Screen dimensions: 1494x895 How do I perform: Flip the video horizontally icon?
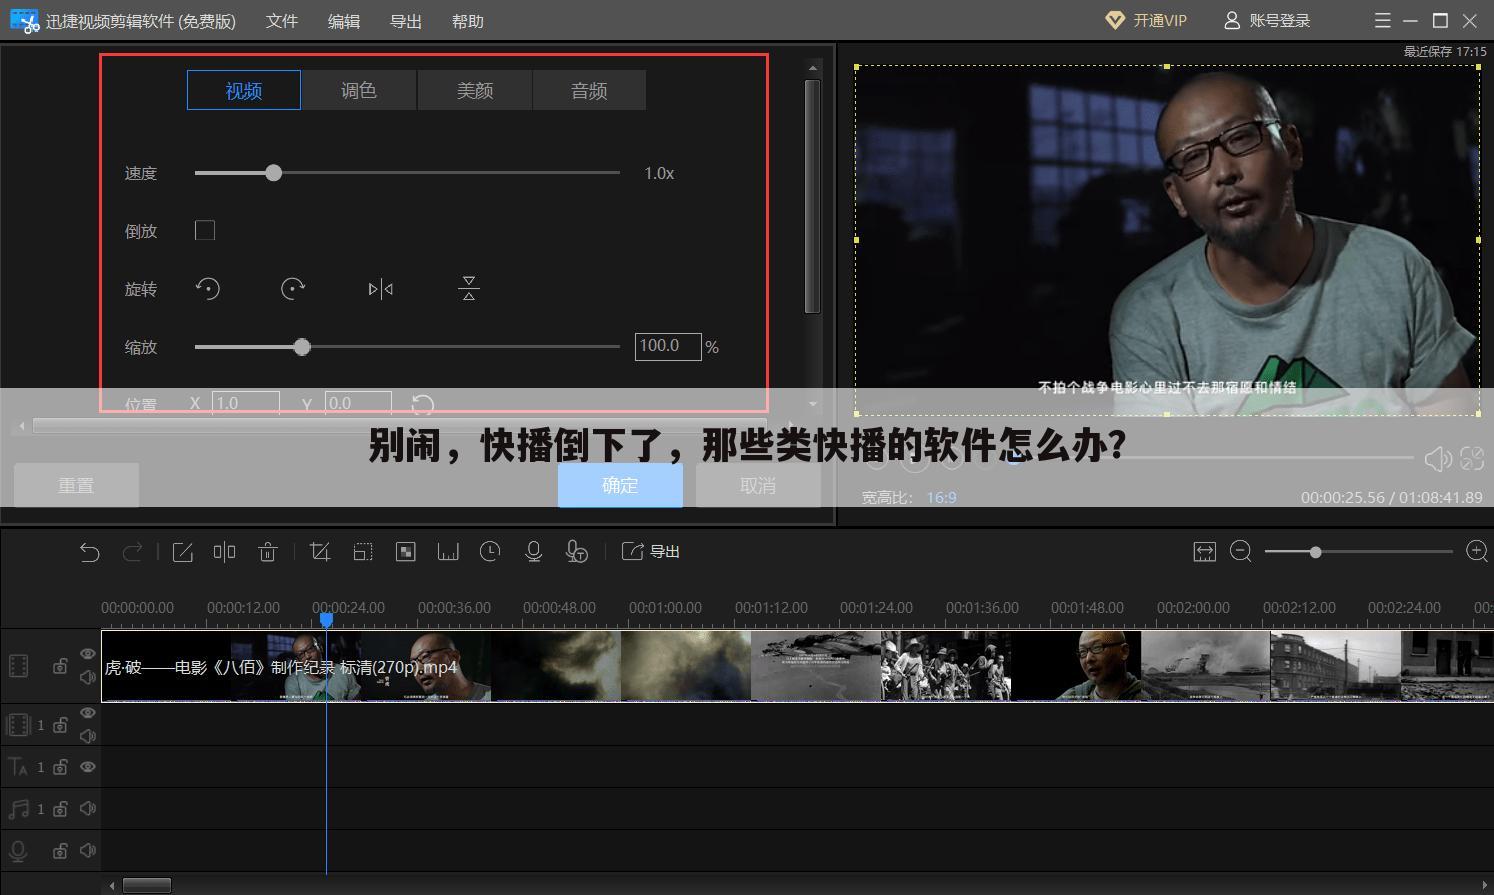point(381,289)
